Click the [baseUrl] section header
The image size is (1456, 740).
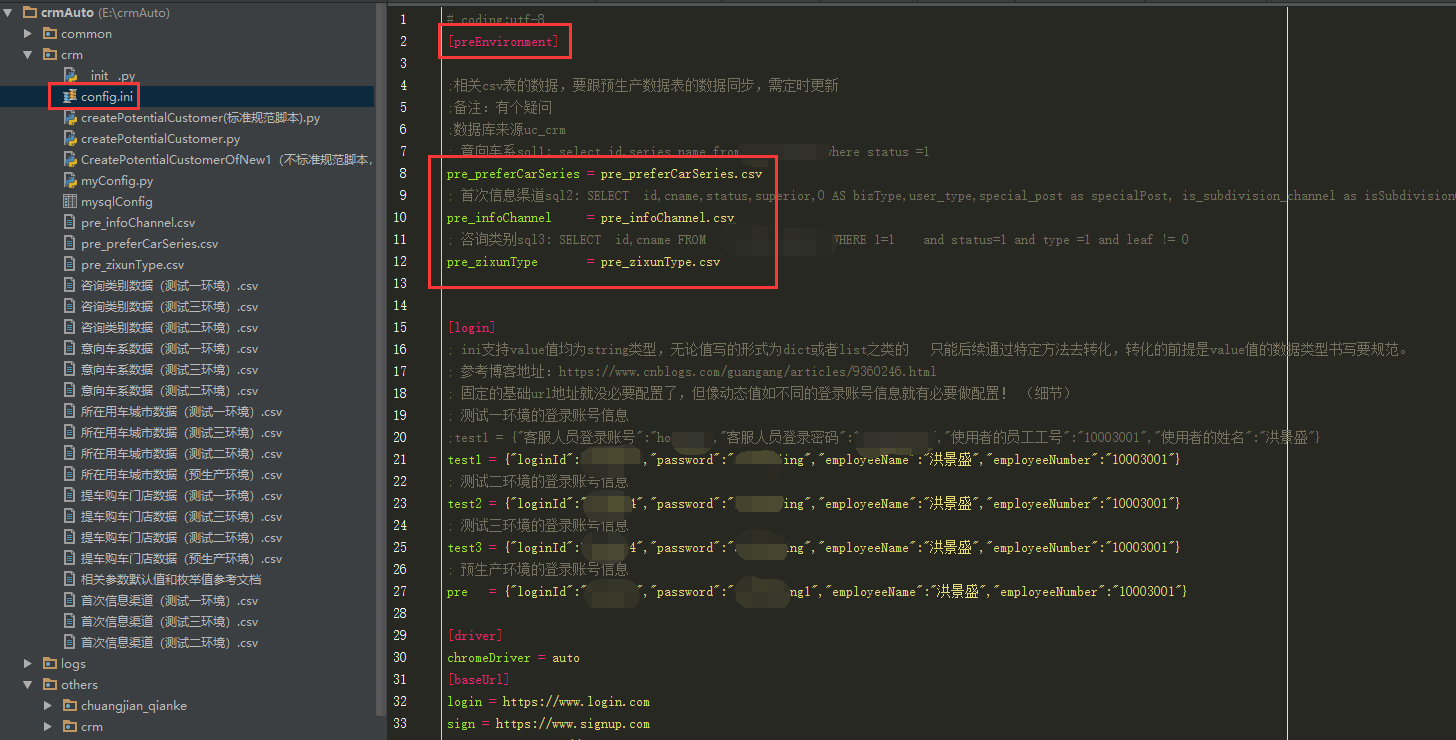pos(478,680)
